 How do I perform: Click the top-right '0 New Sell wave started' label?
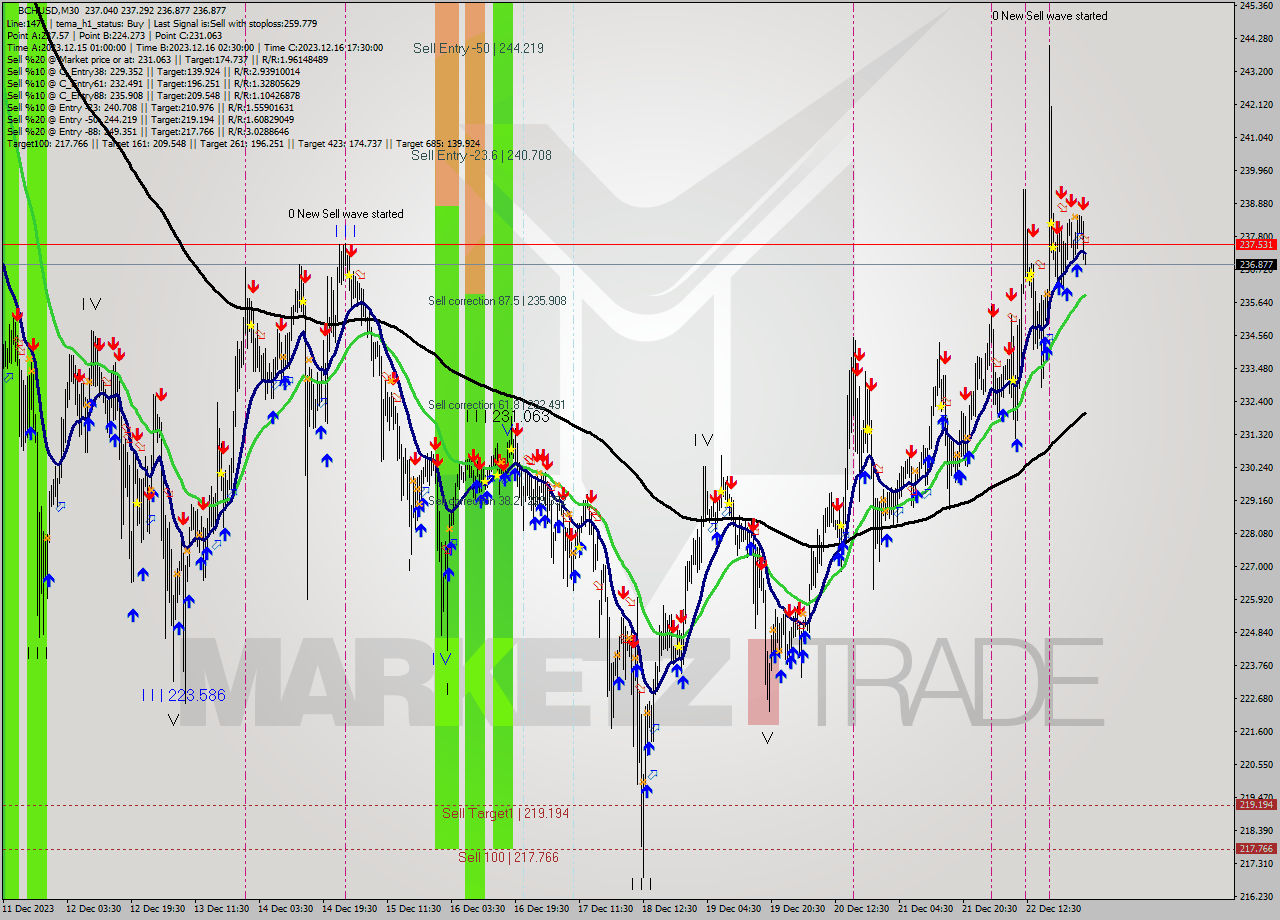pos(1049,16)
